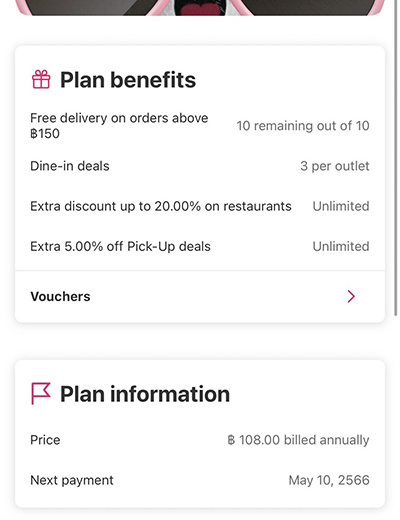Click the ฿ 108.00 billed annually value
Viewport: 400px width, 520px height.
tap(298, 440)
